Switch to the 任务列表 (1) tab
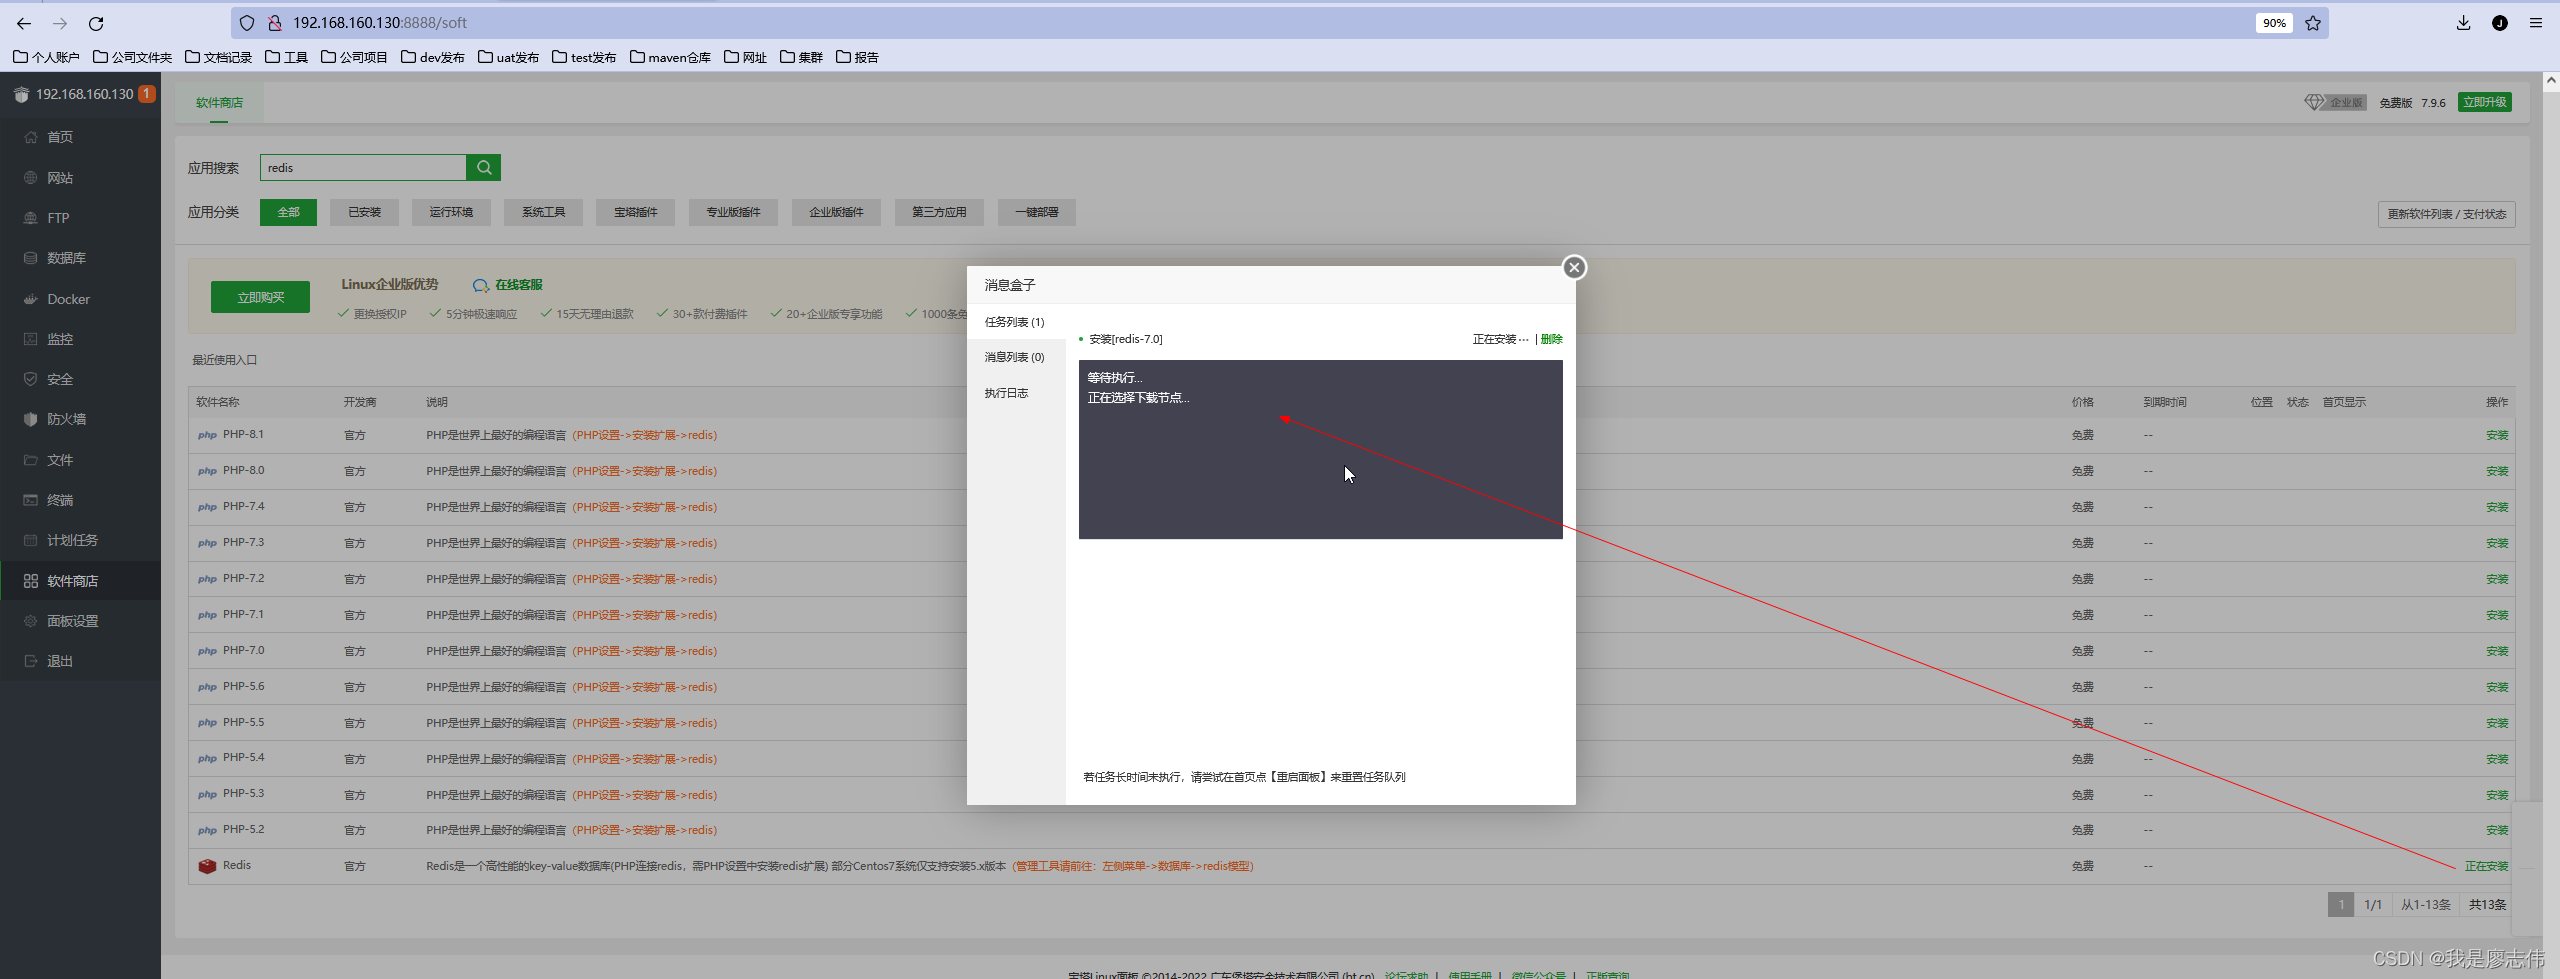Screen dimensions: 2560x979 pos(1016,322)
